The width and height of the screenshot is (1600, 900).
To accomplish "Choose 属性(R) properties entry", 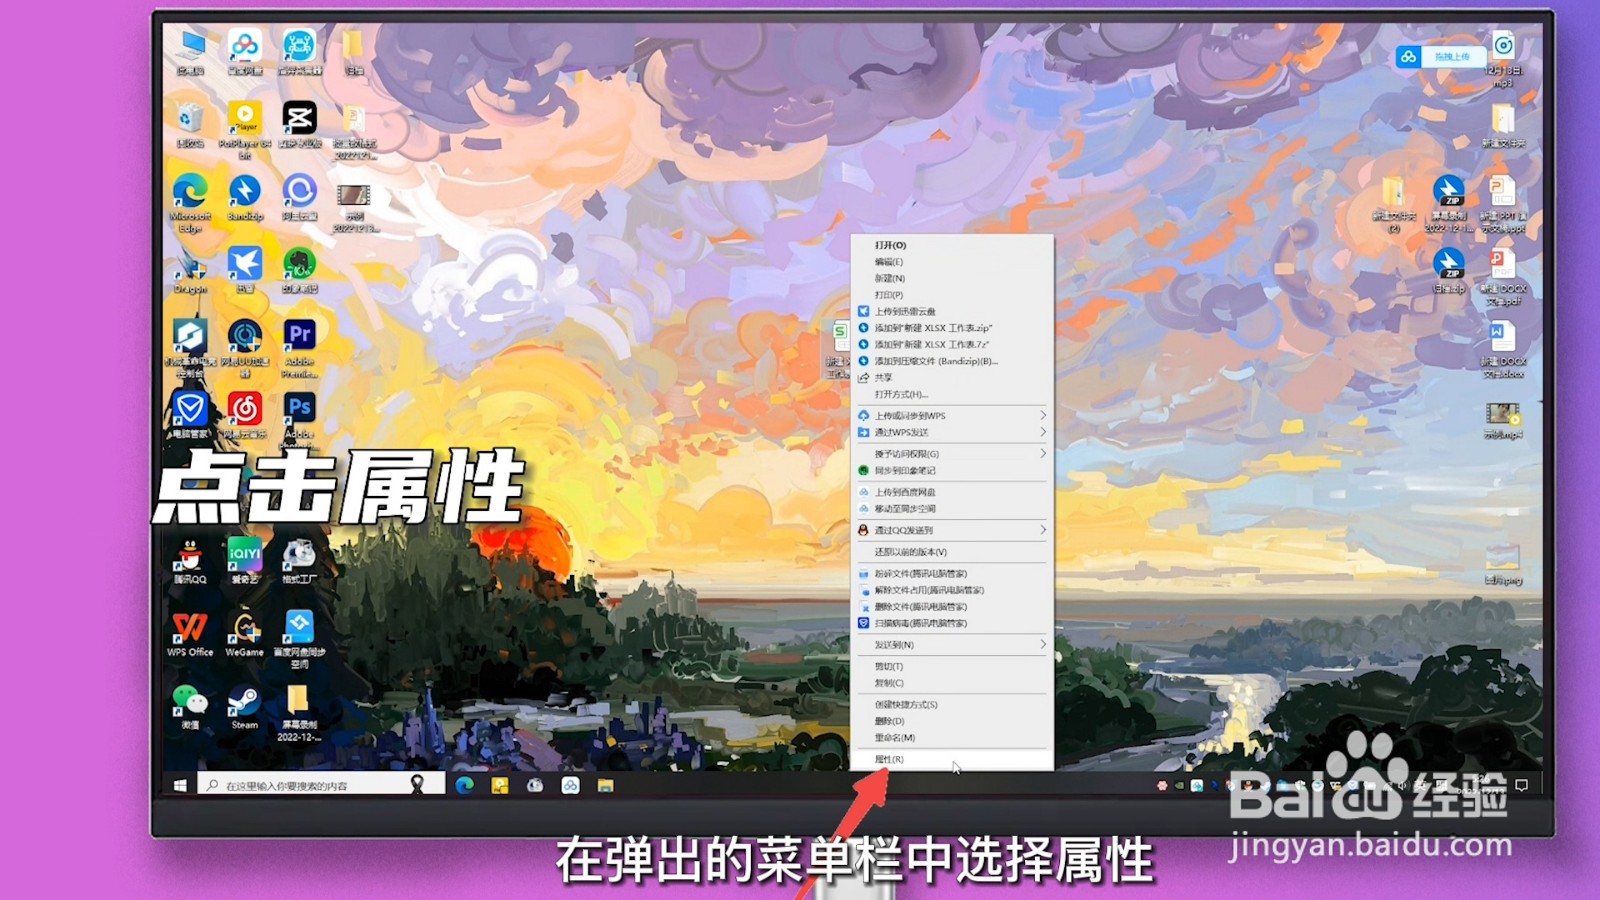I will (951, 760).
